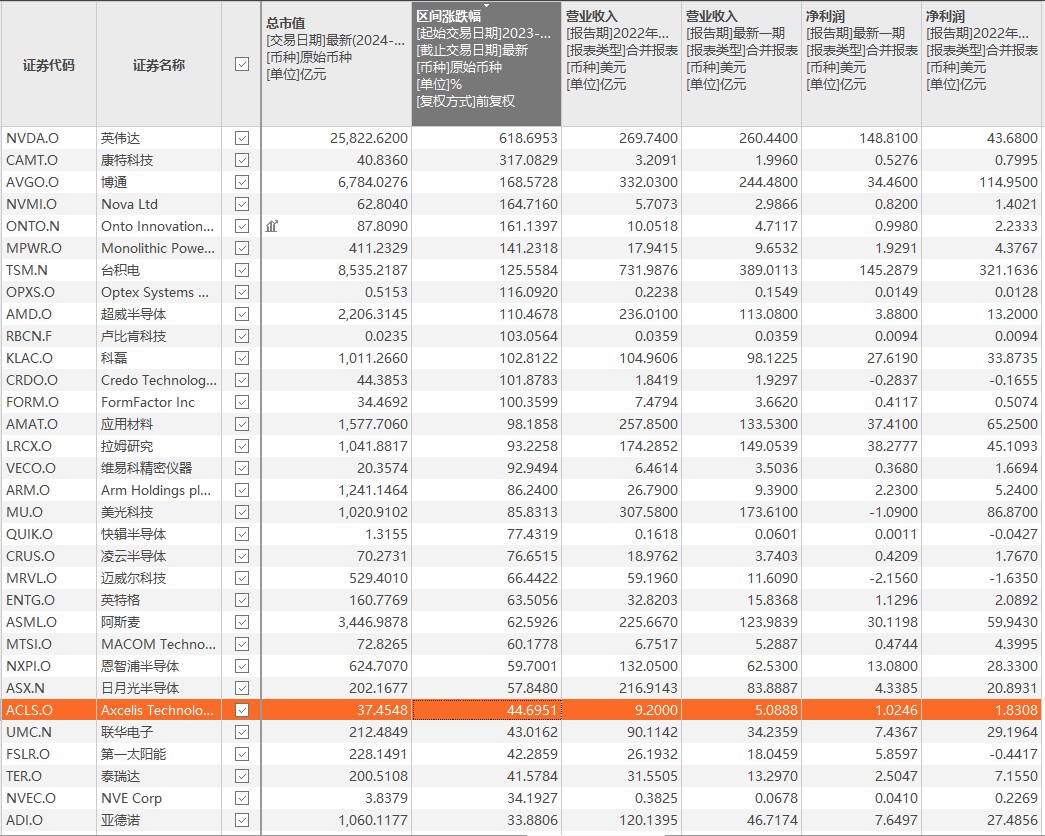Toggle checkbox for 台积电 row

coord(241,270)
